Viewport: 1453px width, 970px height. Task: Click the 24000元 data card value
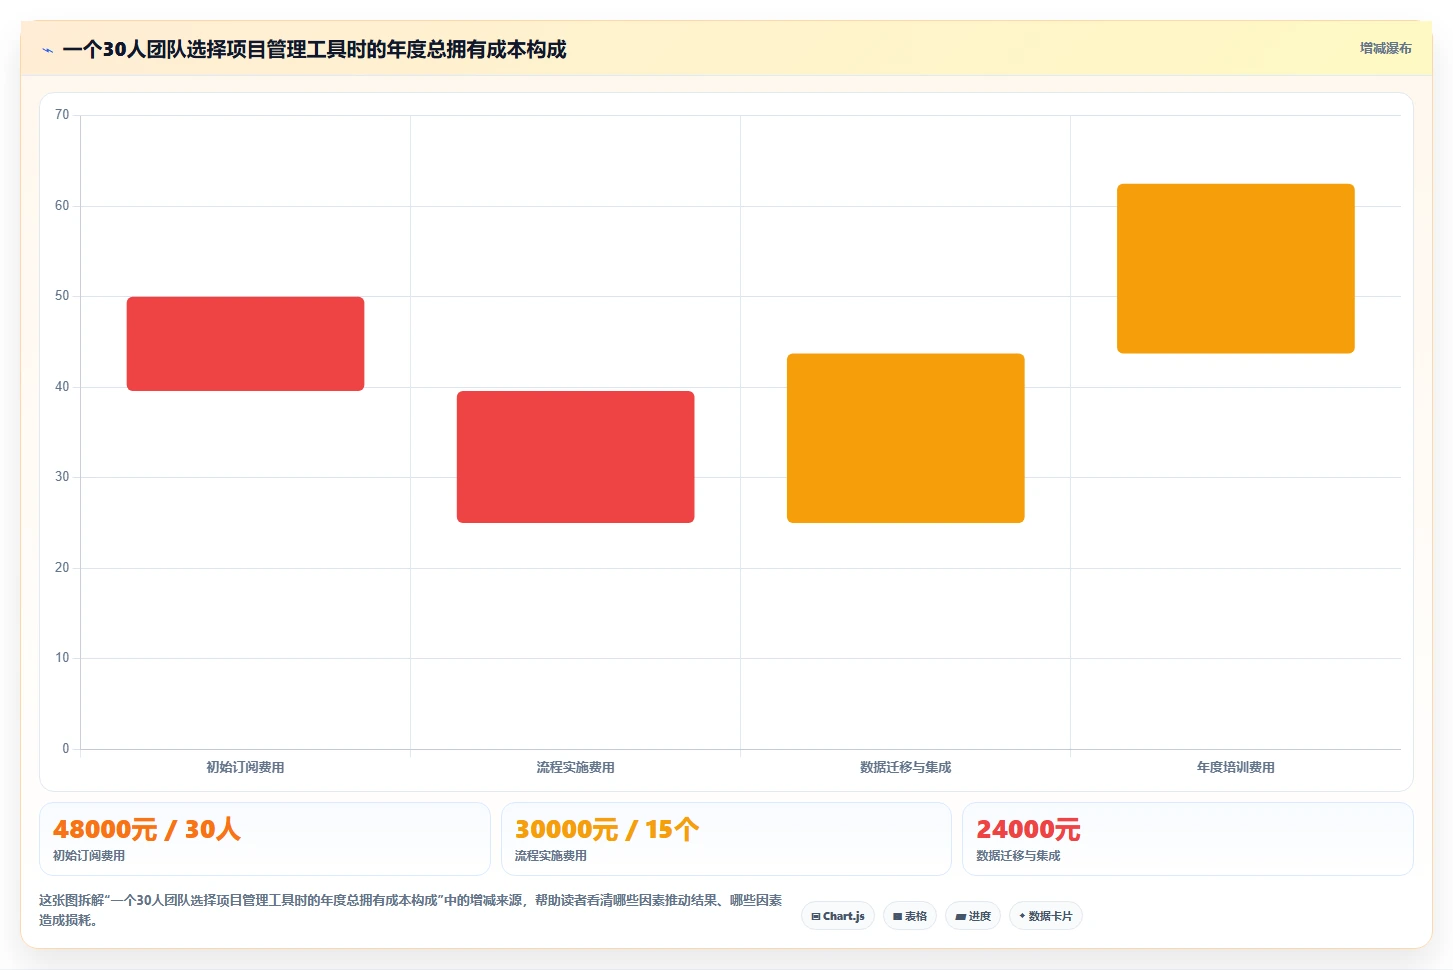(1028, 829)
